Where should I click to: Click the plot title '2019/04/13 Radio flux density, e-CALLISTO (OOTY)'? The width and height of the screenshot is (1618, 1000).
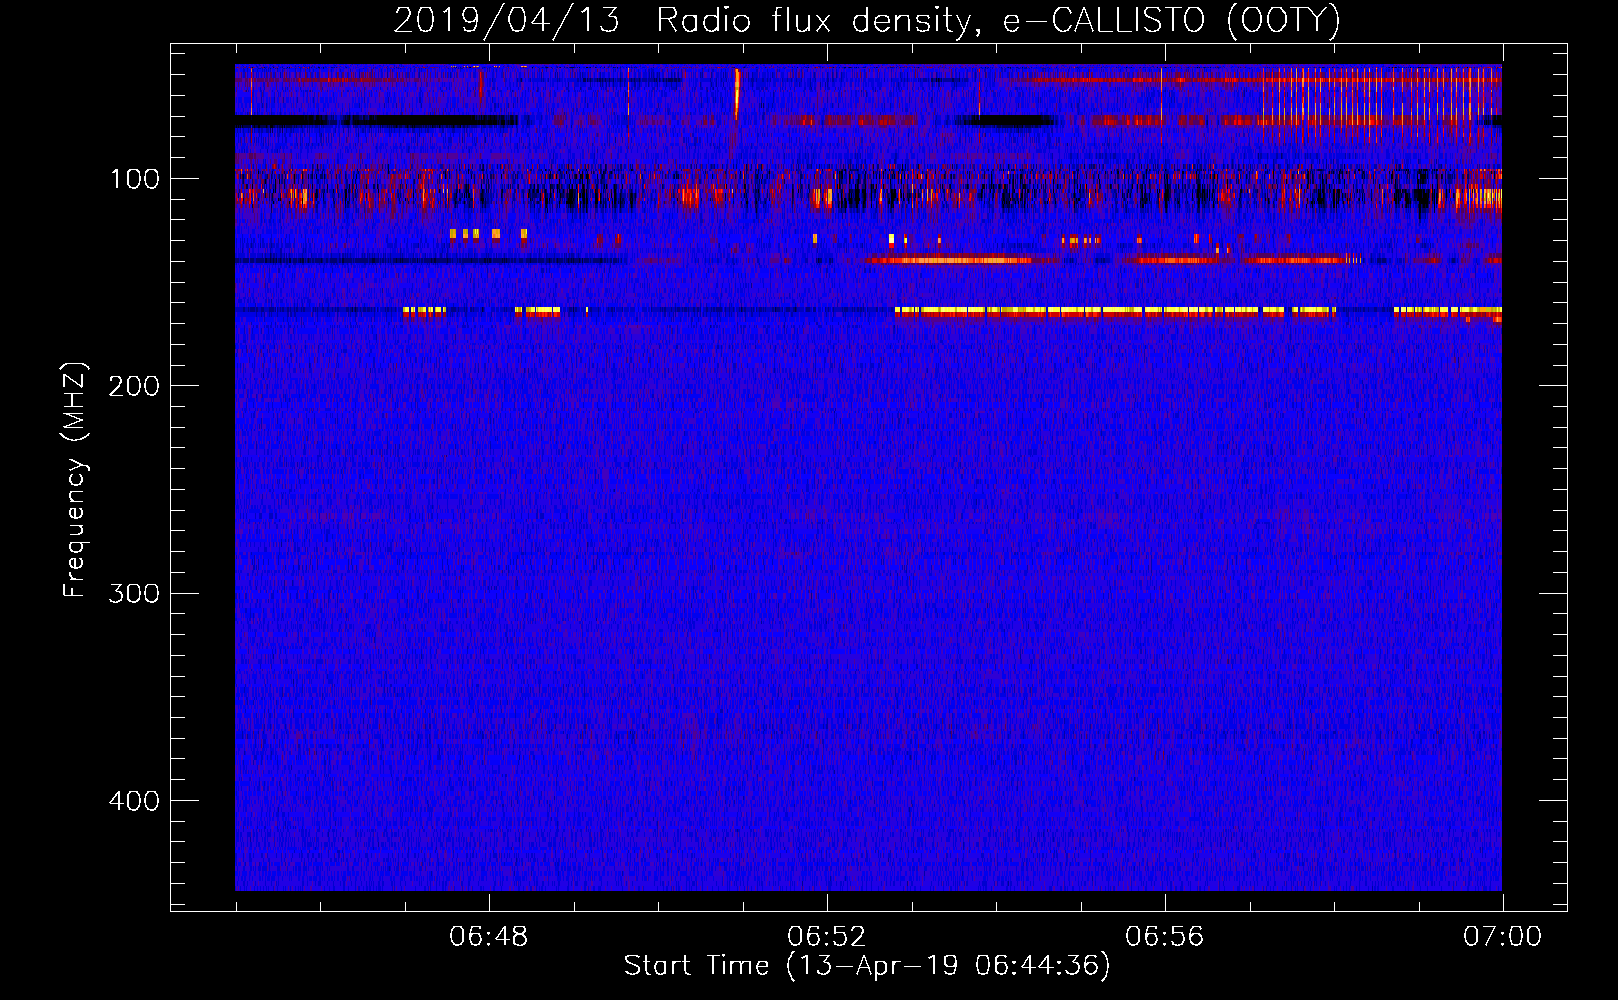click(867, 20)
